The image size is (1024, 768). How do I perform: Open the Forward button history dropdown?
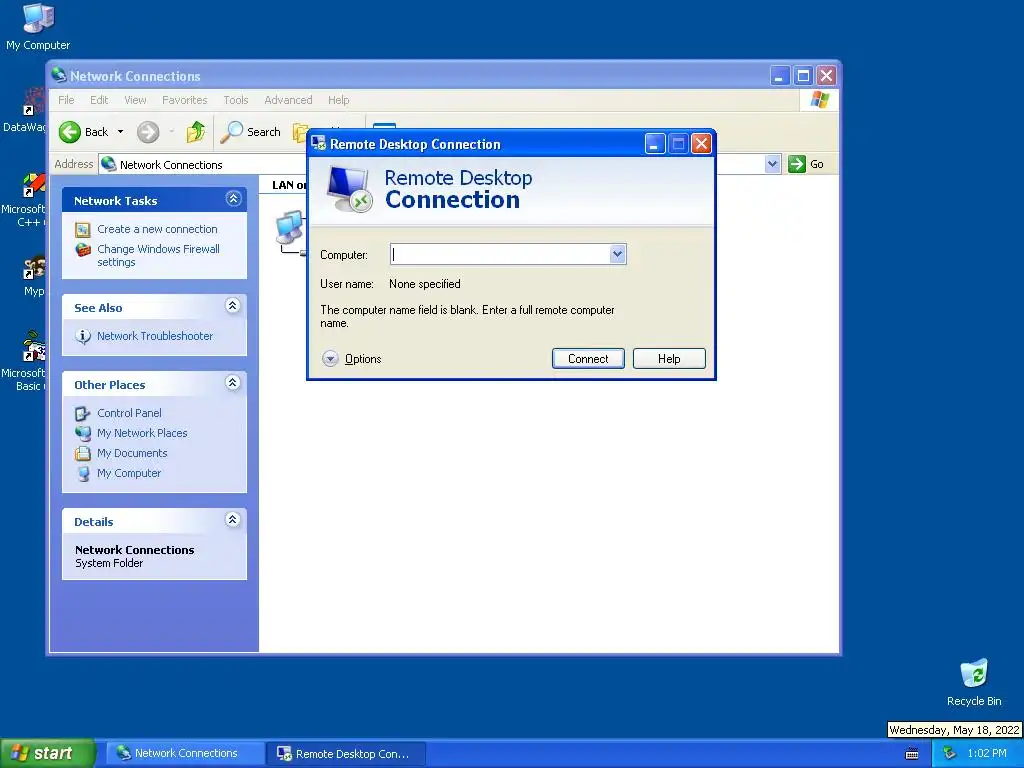coord(172,132)
